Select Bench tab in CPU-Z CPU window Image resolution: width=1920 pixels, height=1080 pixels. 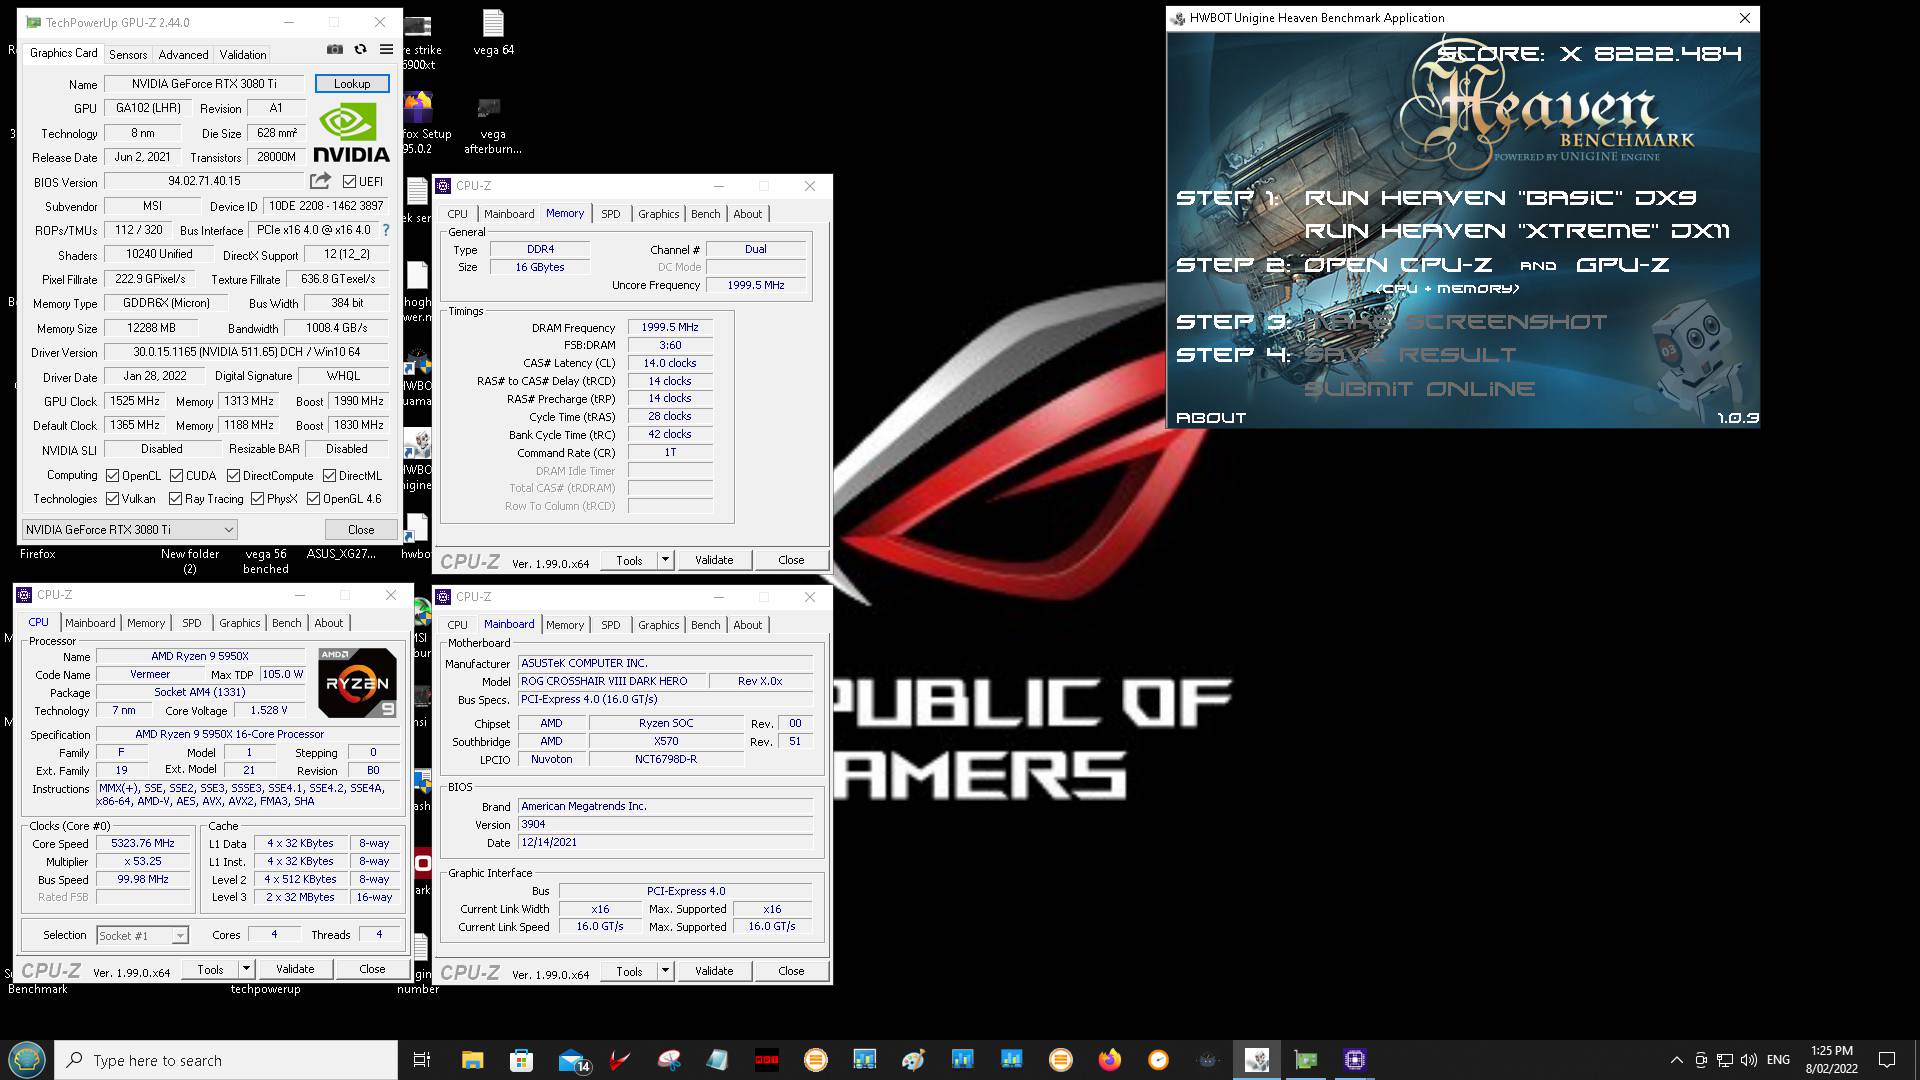(x=286, y=623)
